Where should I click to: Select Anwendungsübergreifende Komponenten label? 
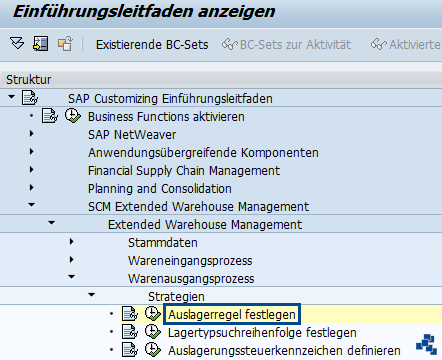point(203,153)
